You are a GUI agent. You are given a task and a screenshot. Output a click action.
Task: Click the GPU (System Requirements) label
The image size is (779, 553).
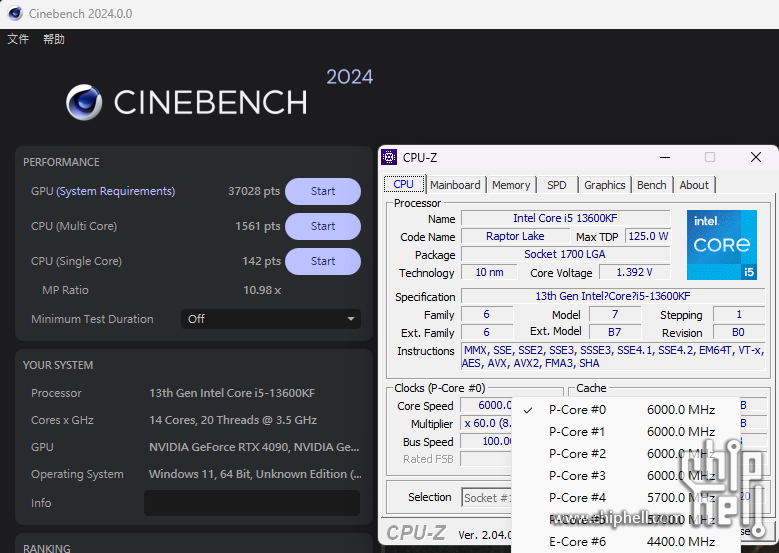pyautogui.click(x=103, y=191)
